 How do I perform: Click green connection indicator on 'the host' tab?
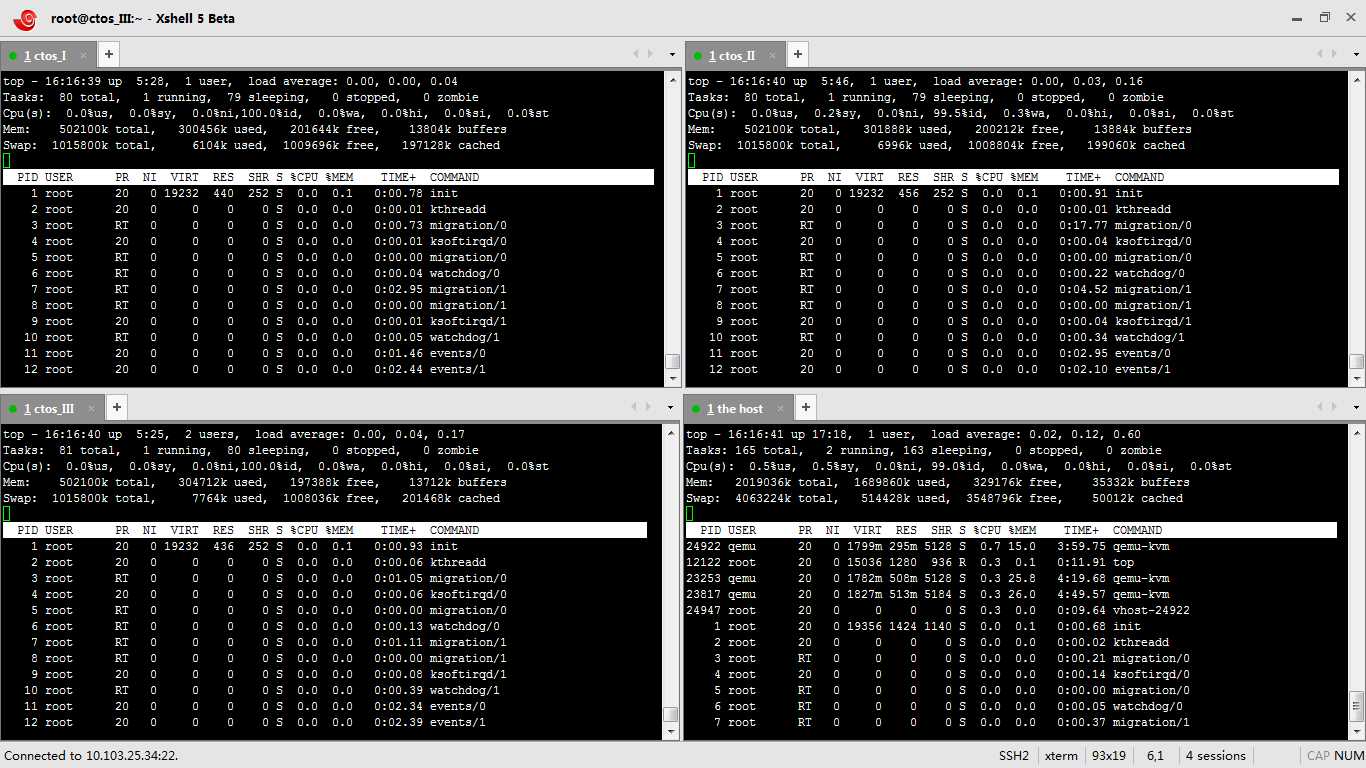tap(696, 409)
